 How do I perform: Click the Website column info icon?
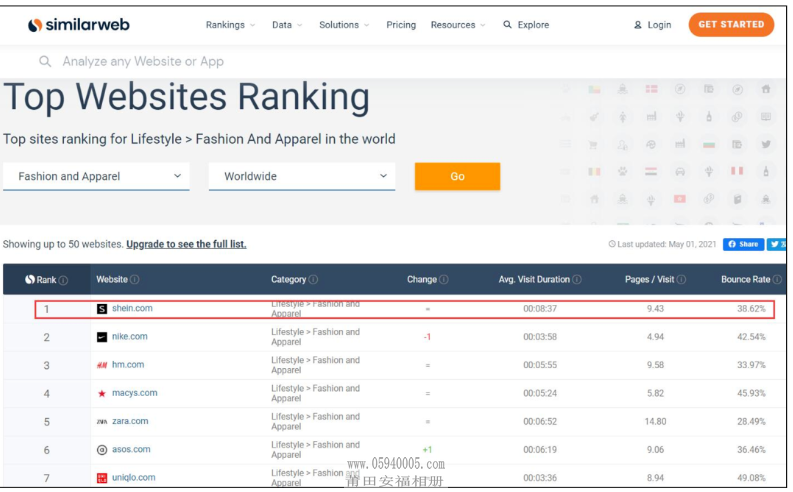tap(135, 280)
